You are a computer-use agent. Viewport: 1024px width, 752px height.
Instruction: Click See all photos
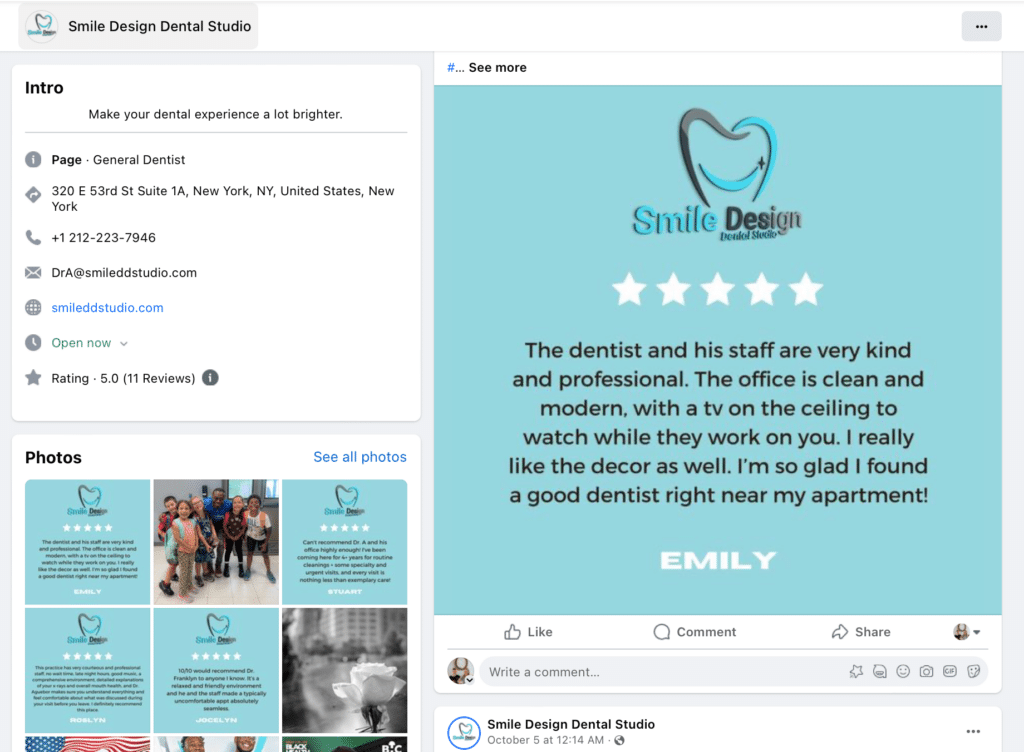pos(360,457)
